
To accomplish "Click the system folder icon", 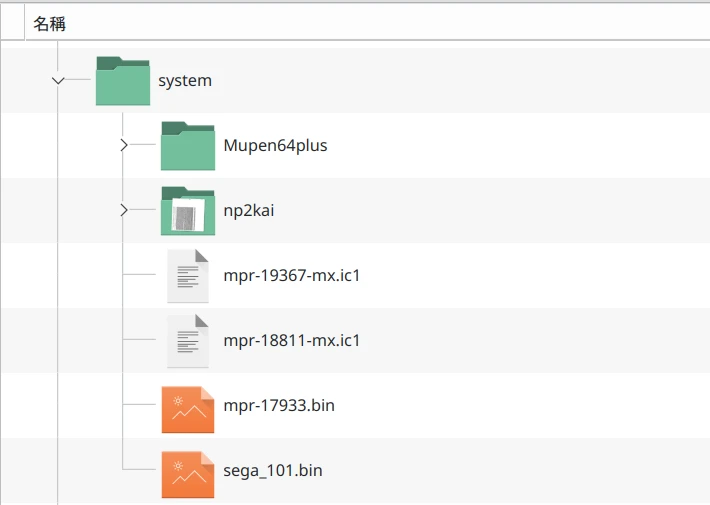I will click(x=123, y=81).
